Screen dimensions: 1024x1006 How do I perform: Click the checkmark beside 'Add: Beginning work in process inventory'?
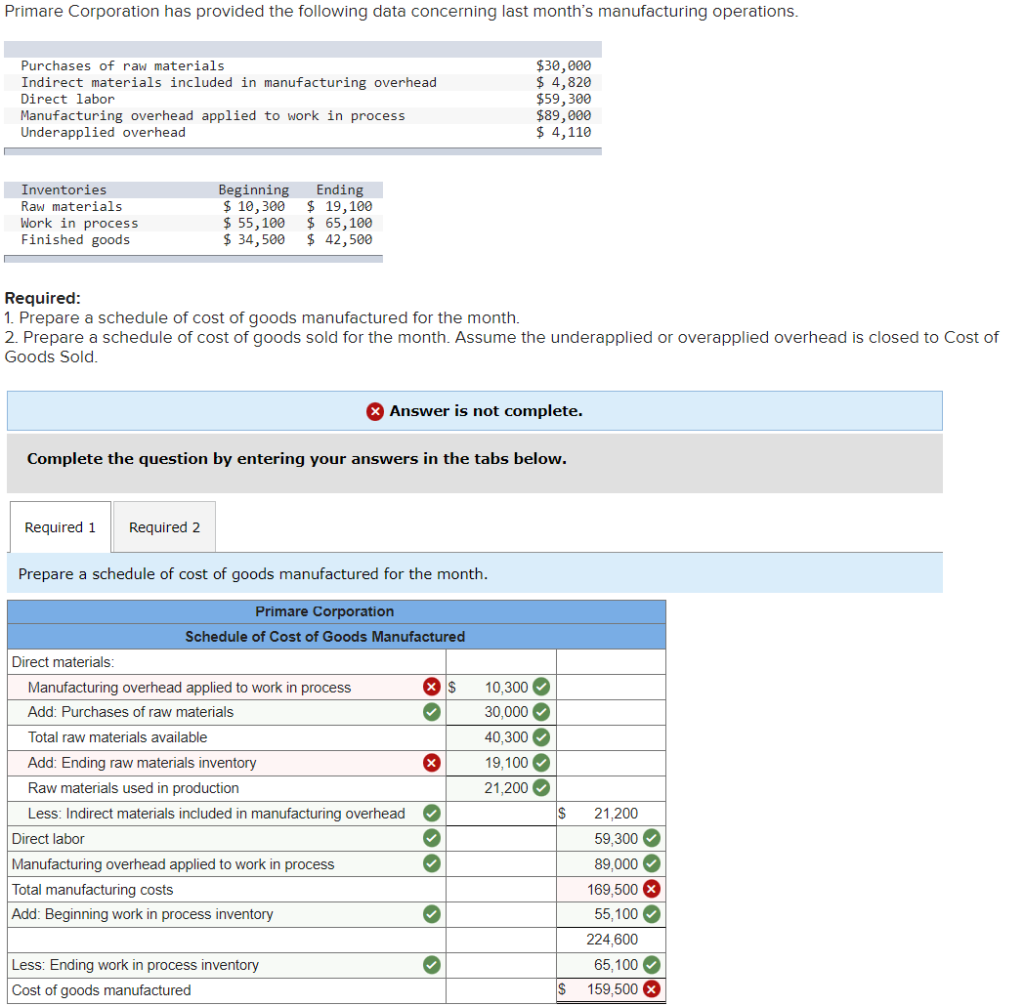pyautogui.click(x=431, y=913)
